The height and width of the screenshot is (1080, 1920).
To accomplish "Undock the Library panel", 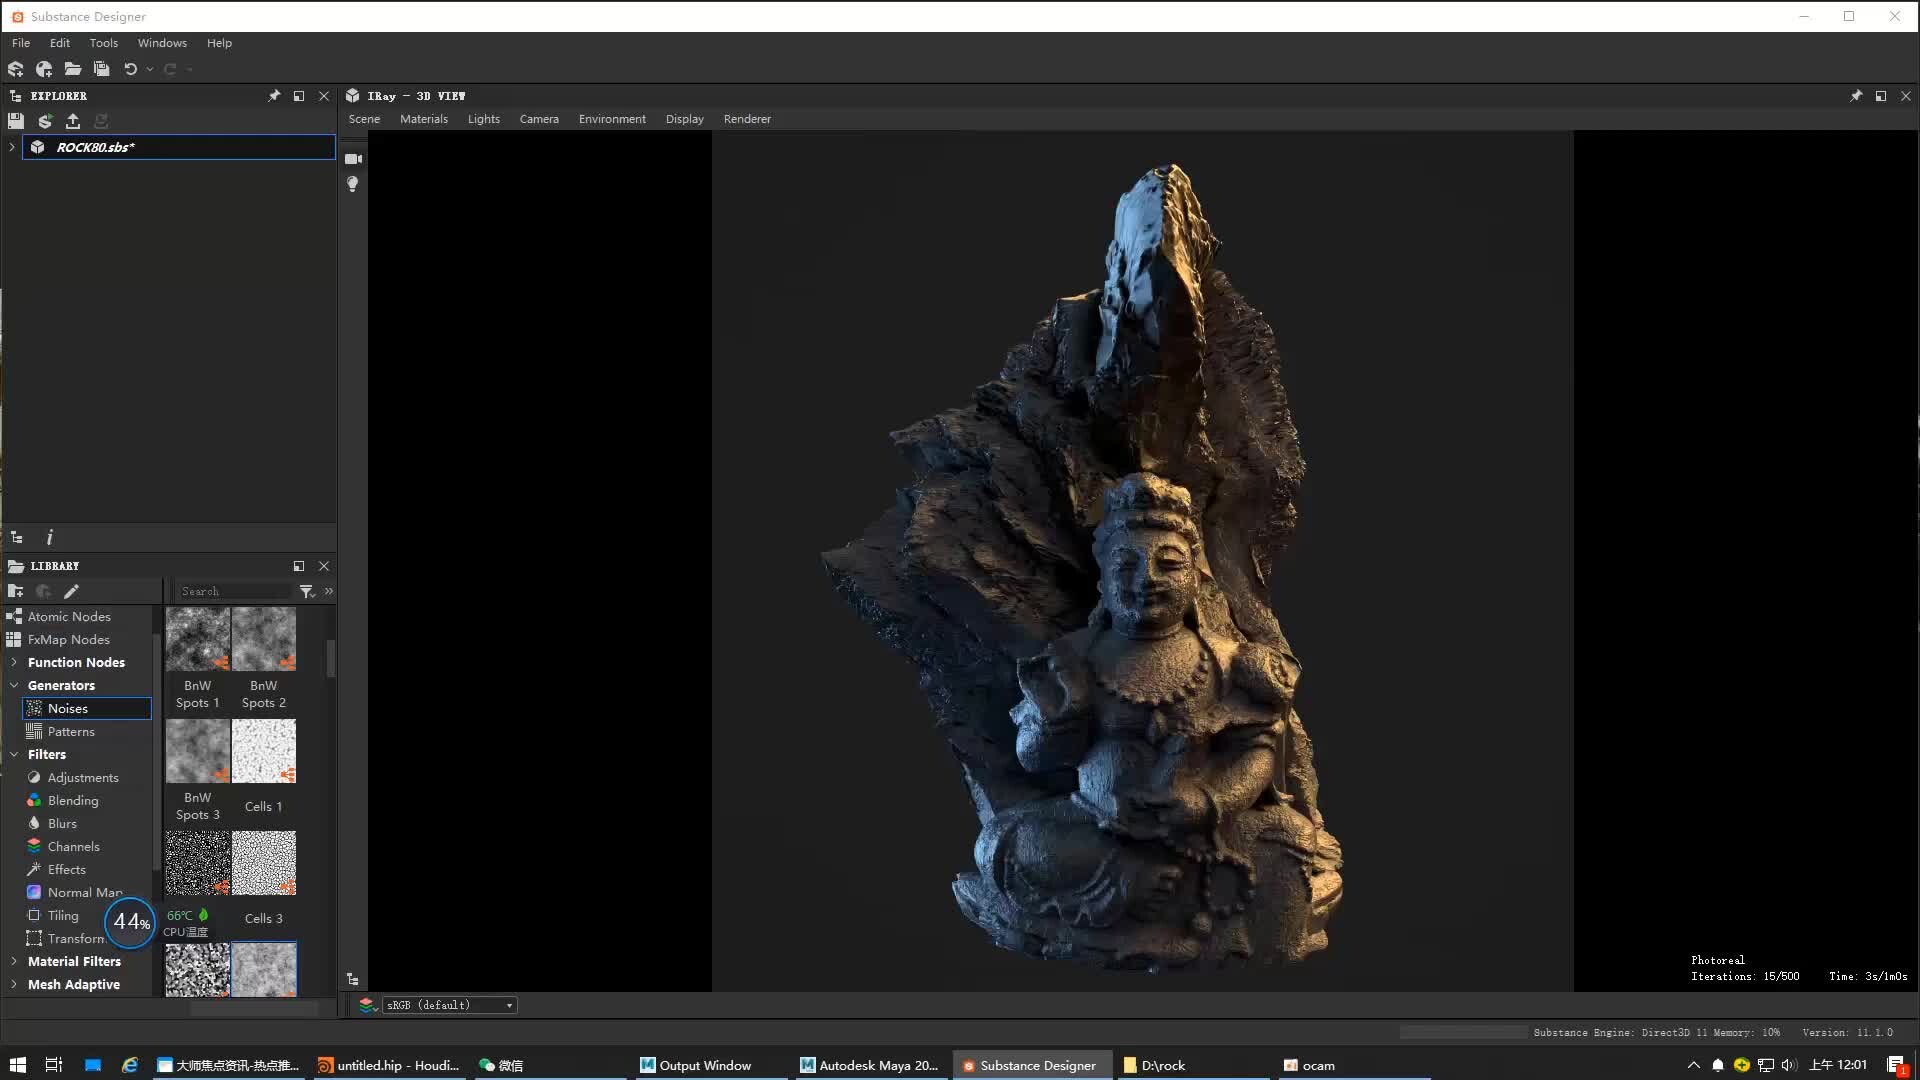I will (x=298, y=566).
